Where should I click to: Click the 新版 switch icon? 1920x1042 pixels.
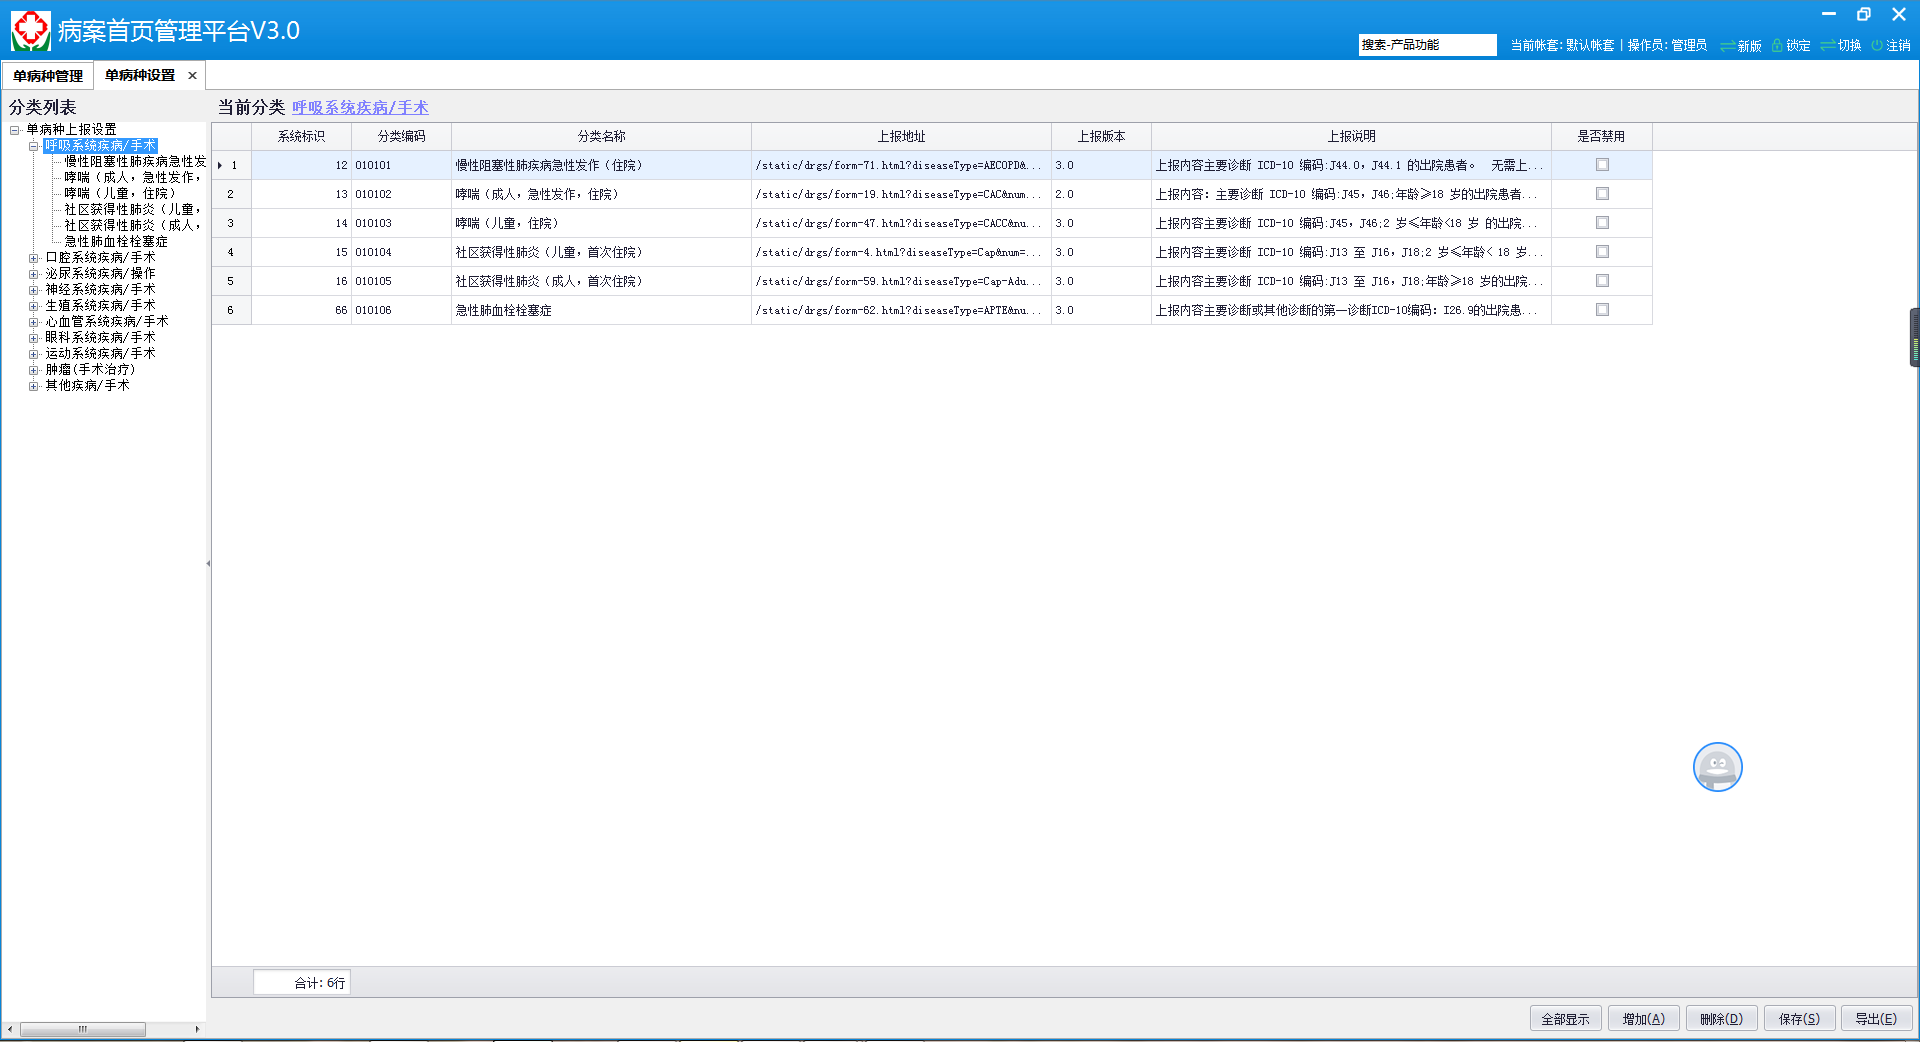tap(1727, 46)
